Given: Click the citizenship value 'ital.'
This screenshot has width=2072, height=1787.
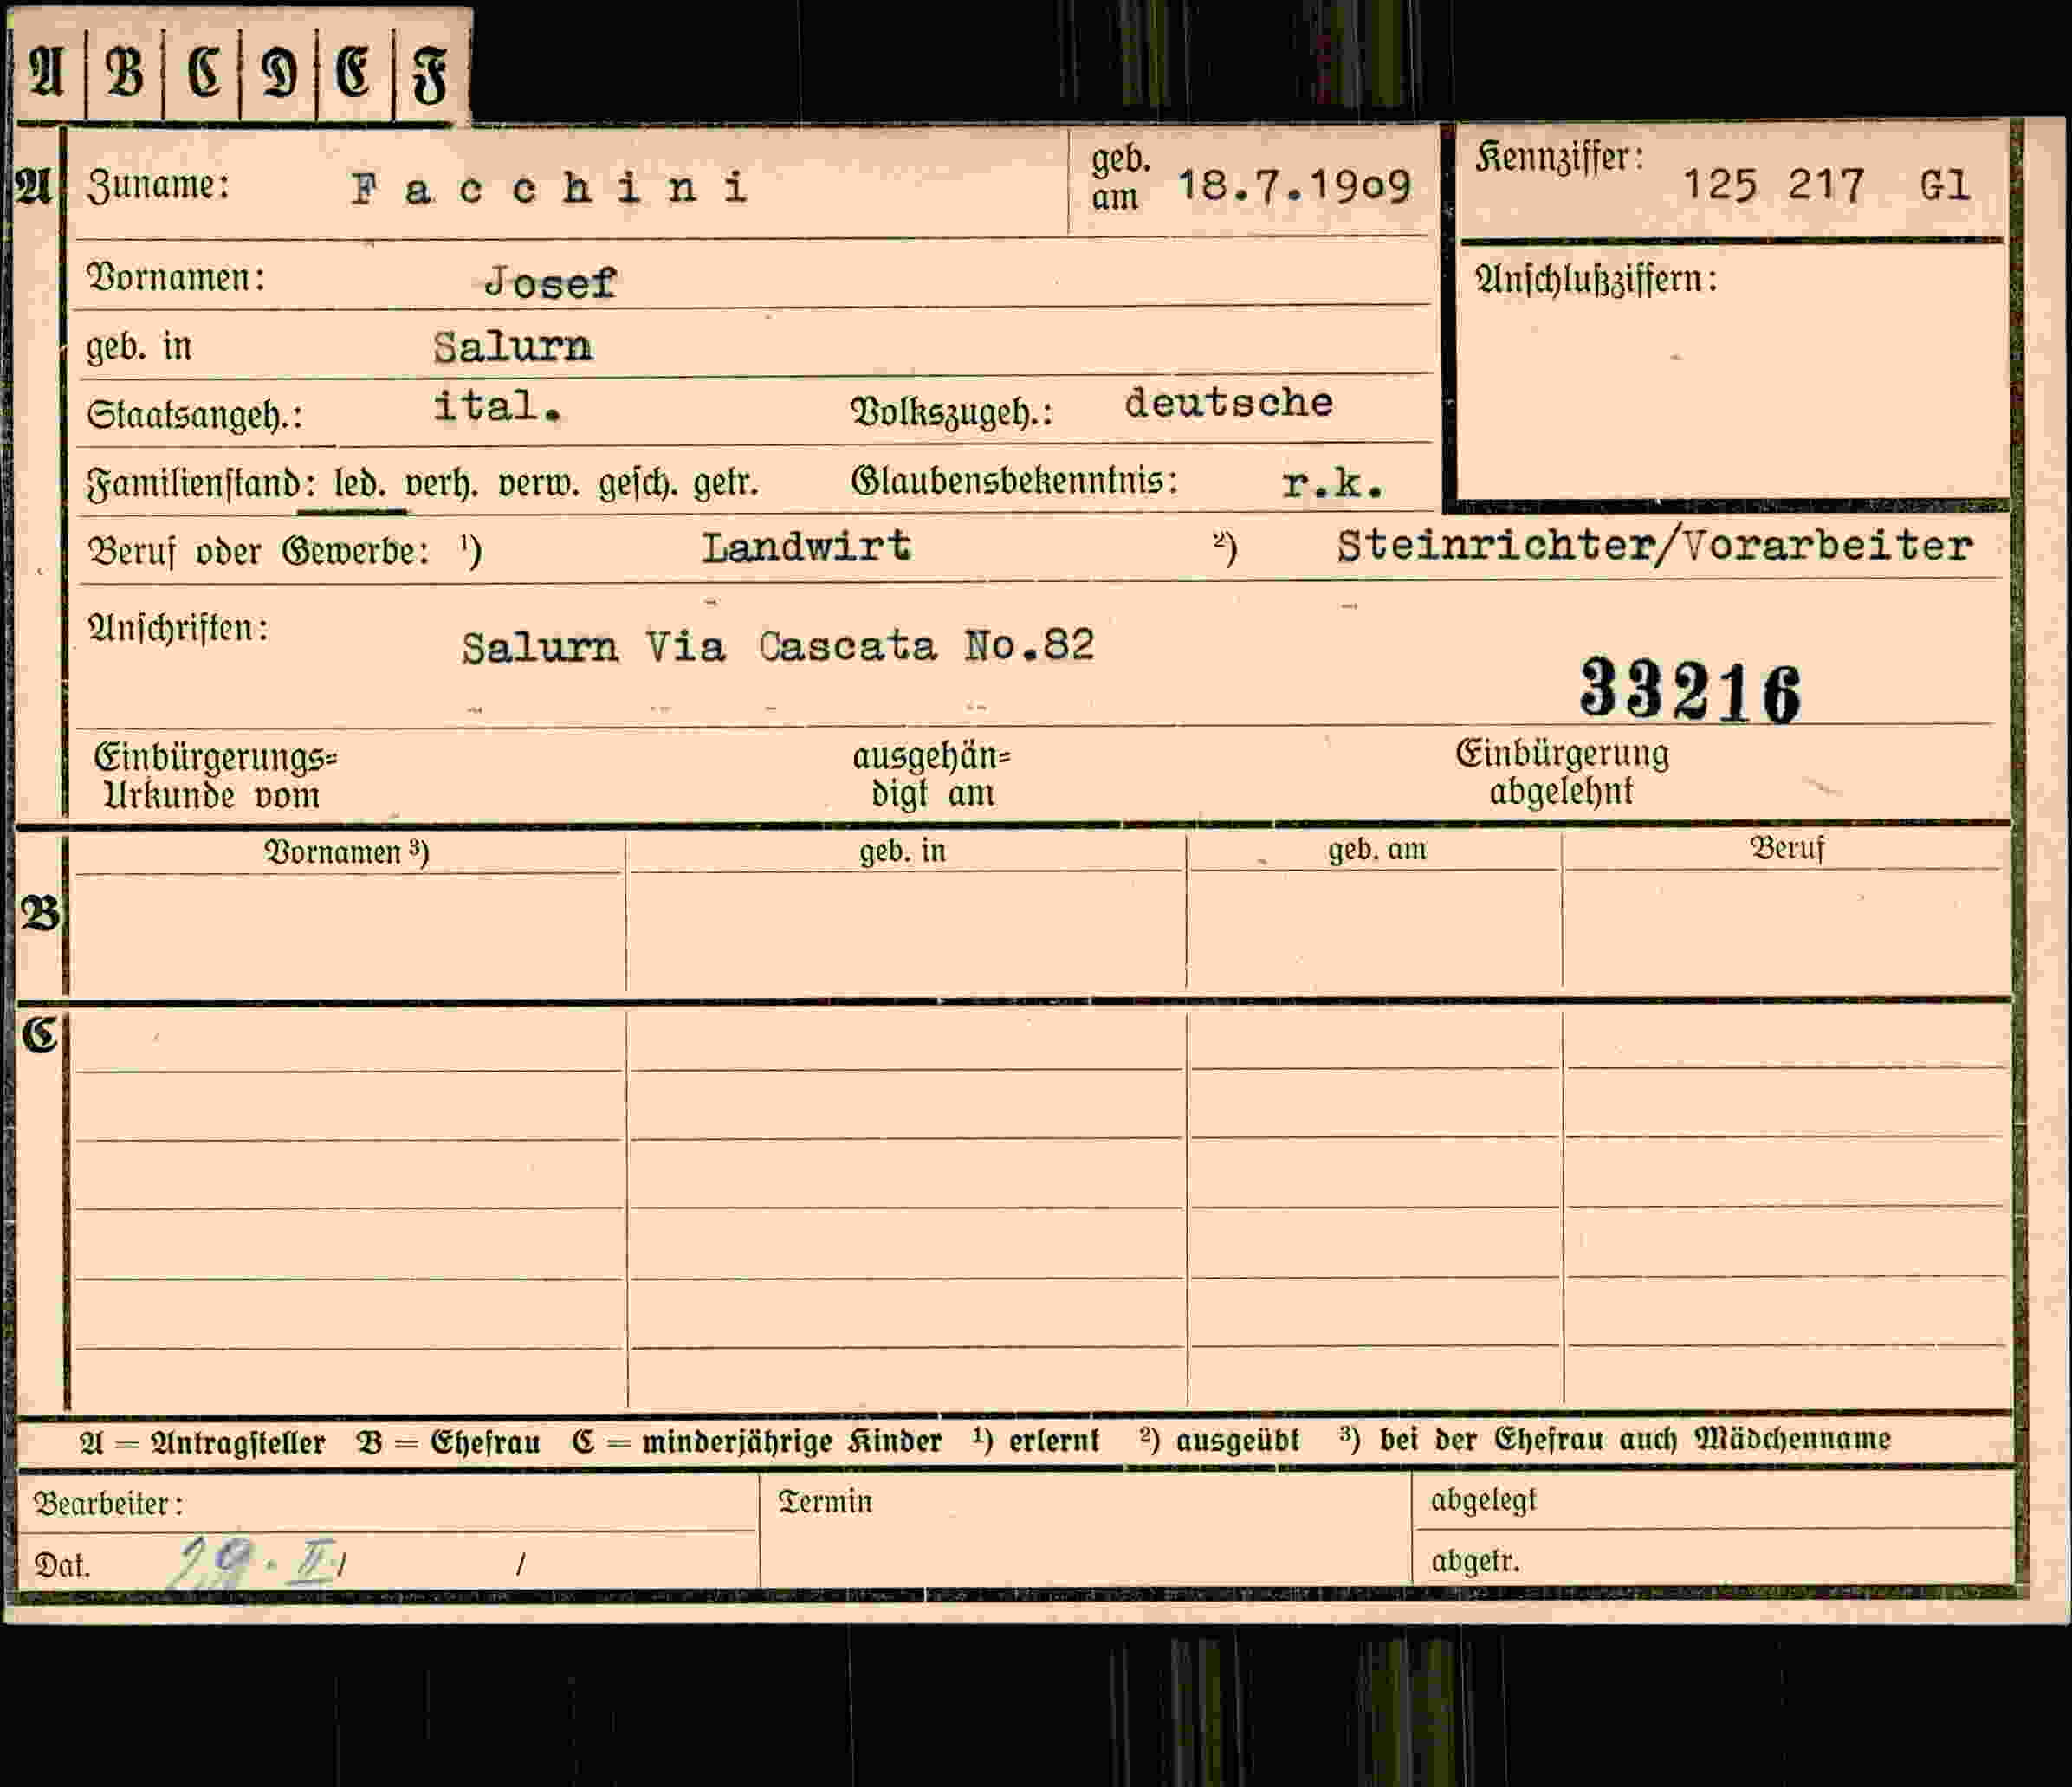Looking at the screenshot, I should click(x=497, y=406).
